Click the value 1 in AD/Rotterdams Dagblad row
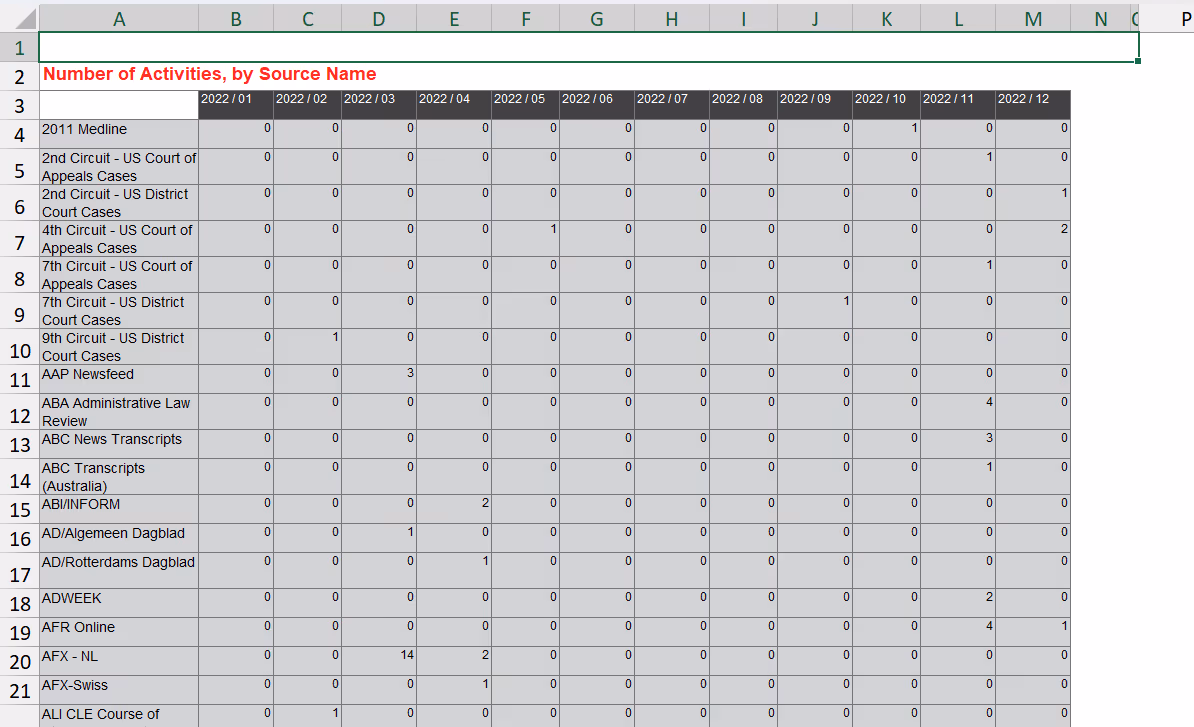The height and width of the screenshot is (727, 1194). (x=455, y=571)
